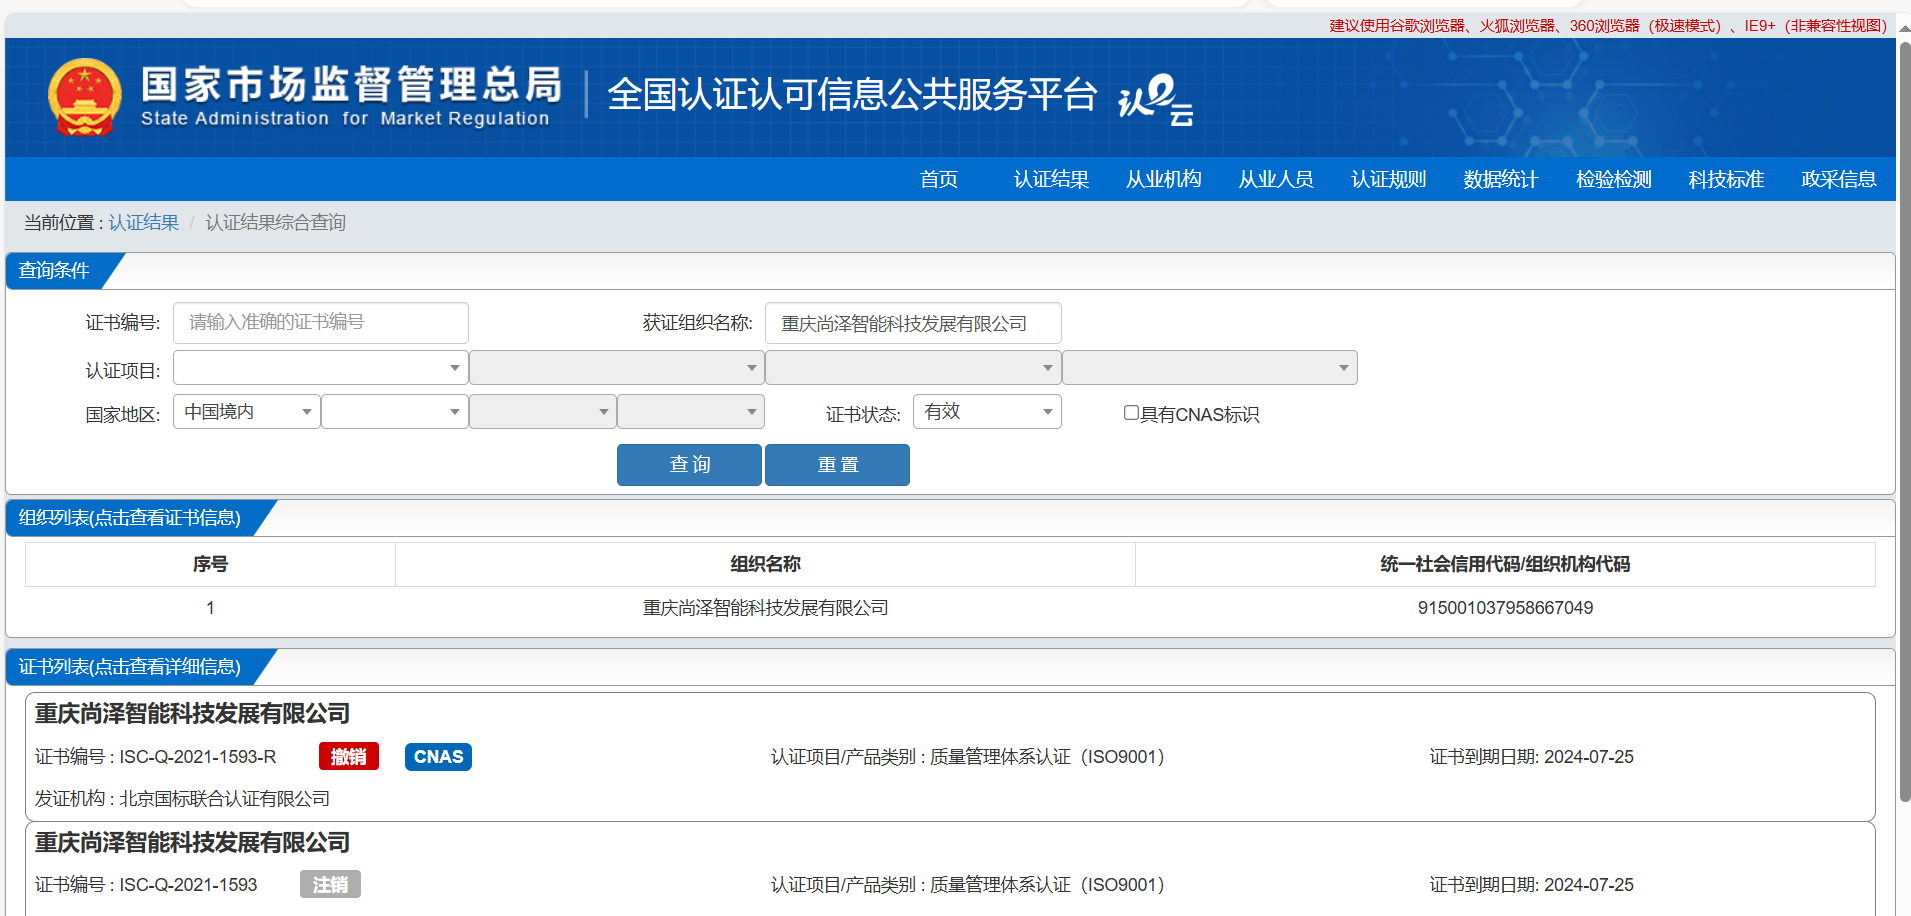This screenshot has width=1911, height=916.
Task: Open the fourth 认证项目 dropdown
Action: [x=1209, y=367]
